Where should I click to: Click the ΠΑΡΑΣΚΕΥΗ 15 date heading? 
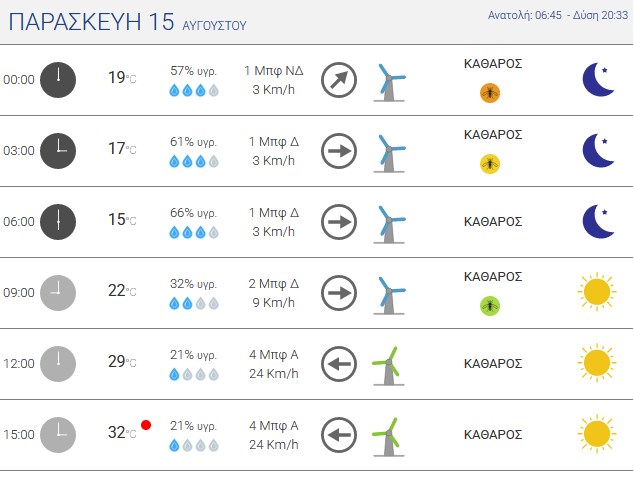click(x=91, y=21)
